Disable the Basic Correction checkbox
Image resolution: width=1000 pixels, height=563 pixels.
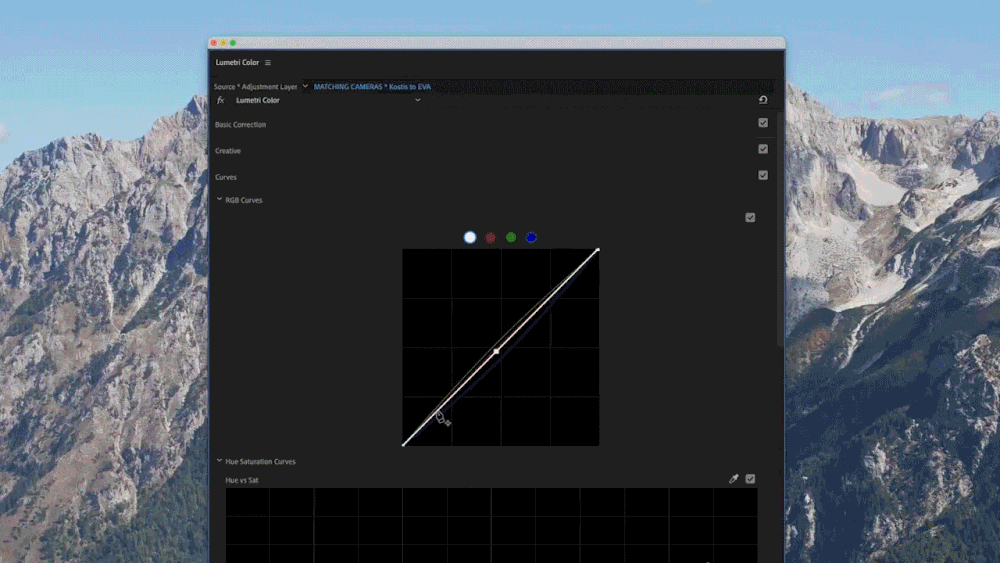pos(763,122)
